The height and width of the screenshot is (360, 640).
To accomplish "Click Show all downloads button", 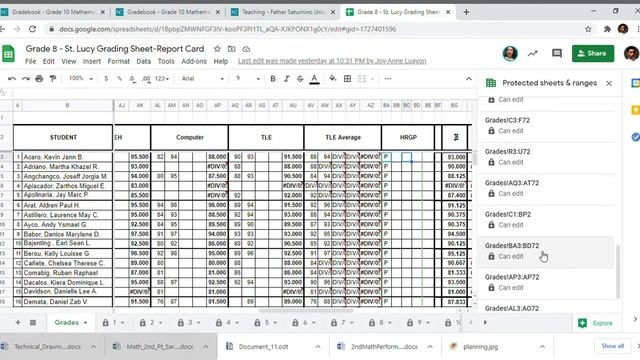I will coord(612,346).
